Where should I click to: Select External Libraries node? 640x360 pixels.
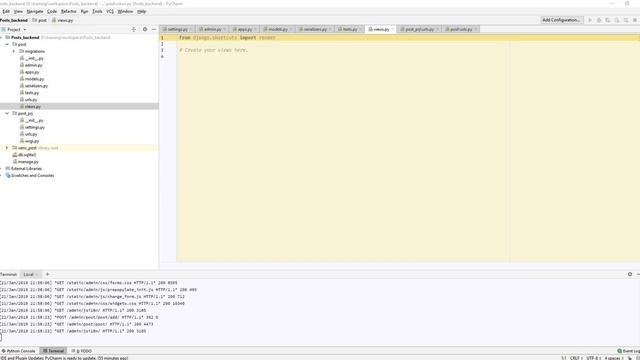(26, 169)
